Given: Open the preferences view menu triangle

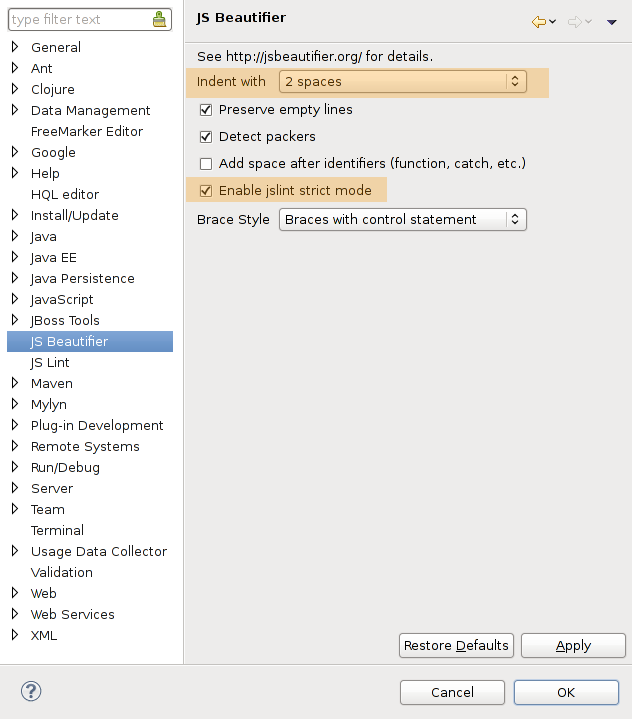Looking at the screenshot, I should pos(612,22).
